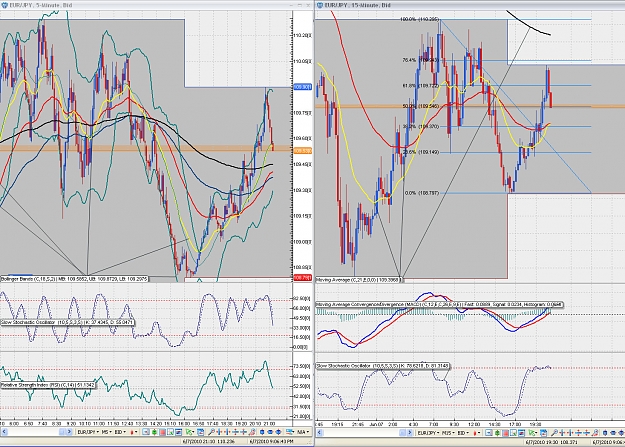Image resolution: width=625 pixels, height=447 pixels.
Task: Click the scroll-right arrow under the 5-minute chart
Action: click(69, 432)
